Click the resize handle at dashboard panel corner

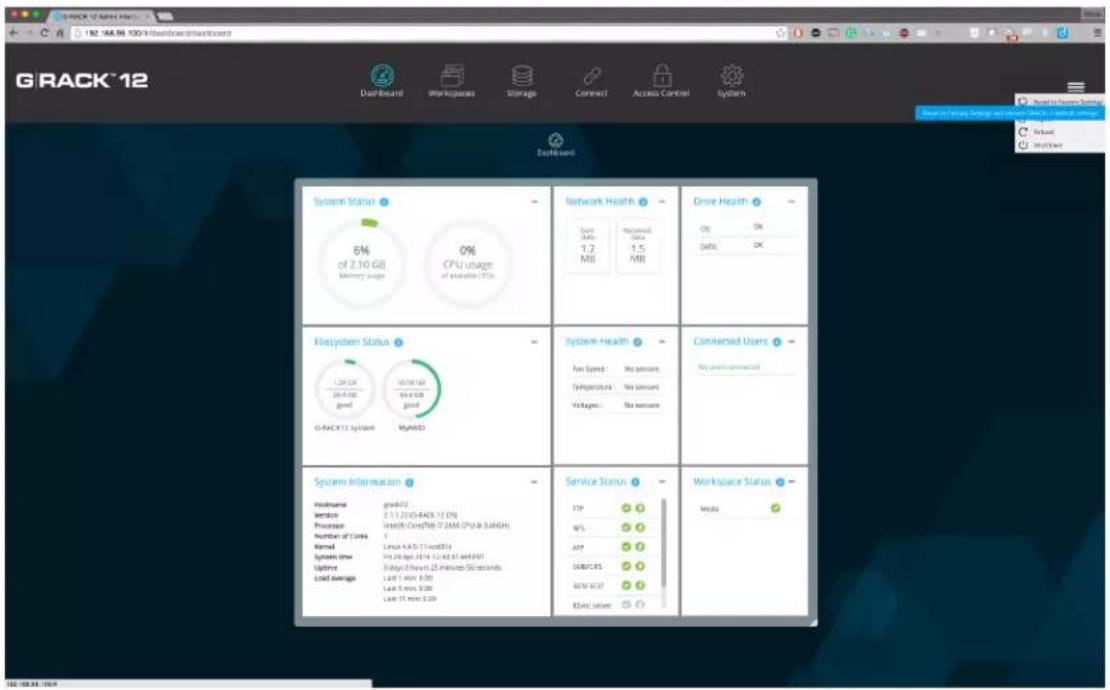(x=813, y=622)
